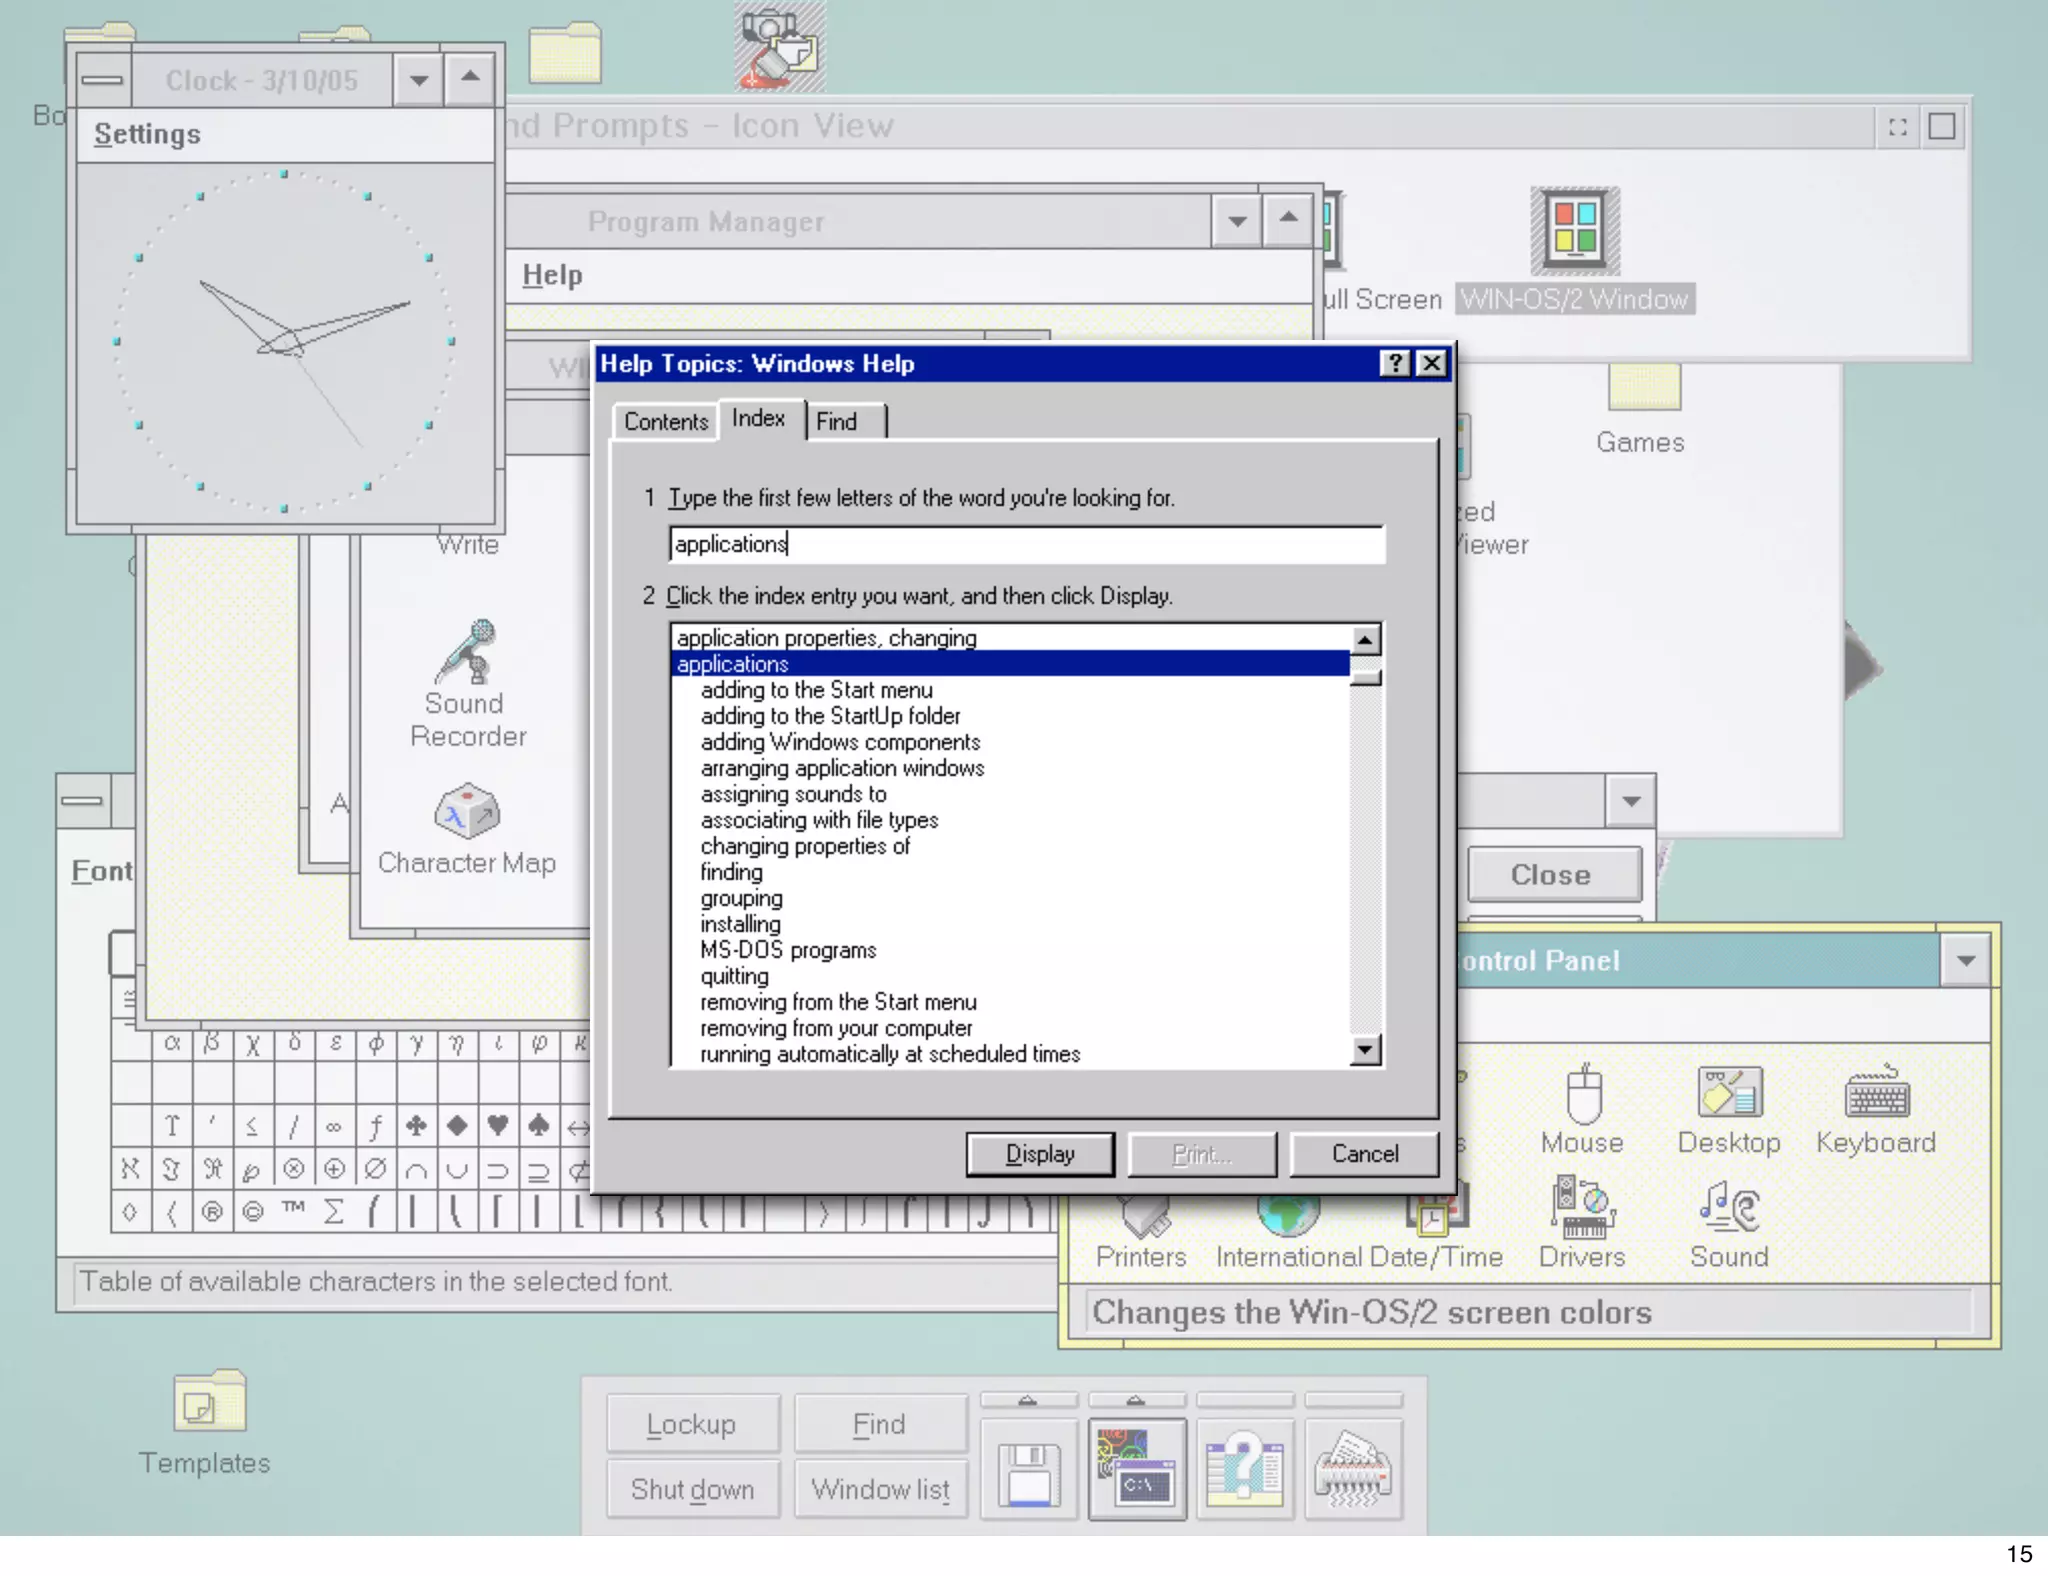
Task: Open the Drivers control panel icon
Action: pyautogui.click(x=1582, y=1208)
